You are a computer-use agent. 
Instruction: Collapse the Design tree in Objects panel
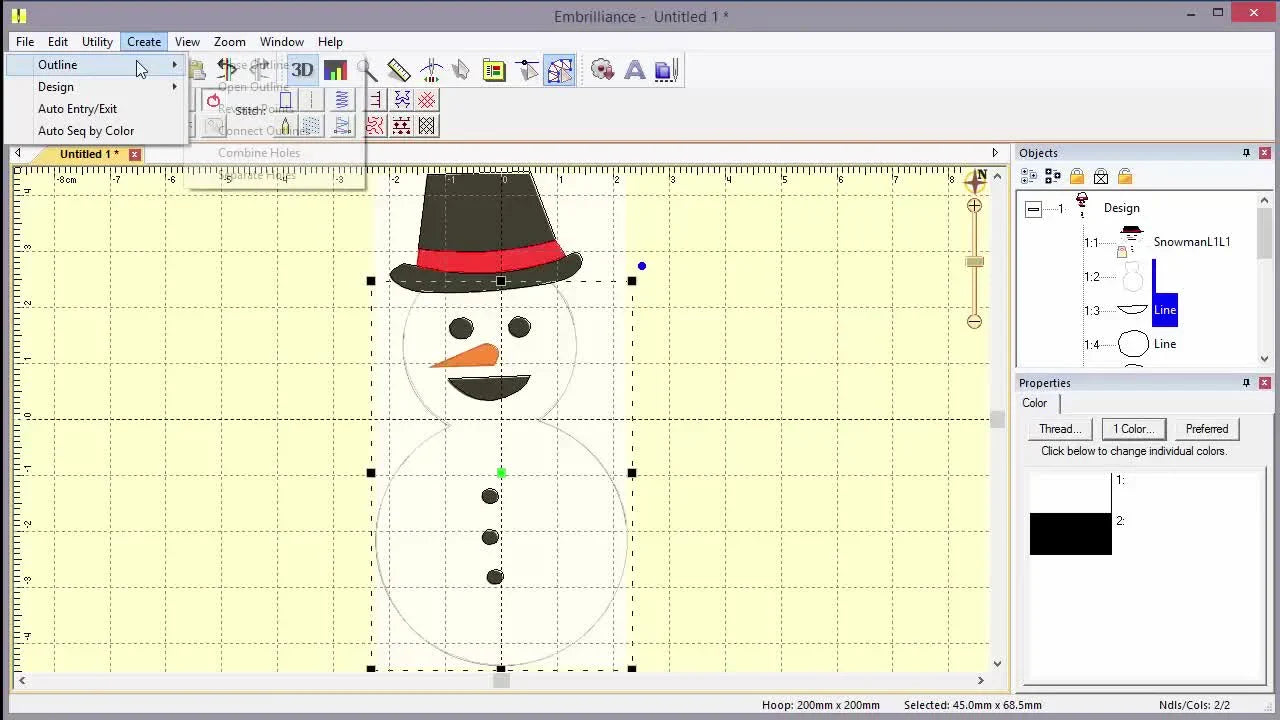coord(1033,208)
